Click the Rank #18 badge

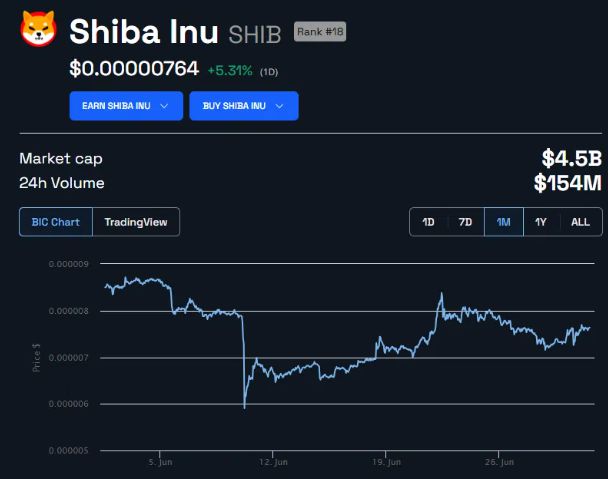click(x=319, y=31)
